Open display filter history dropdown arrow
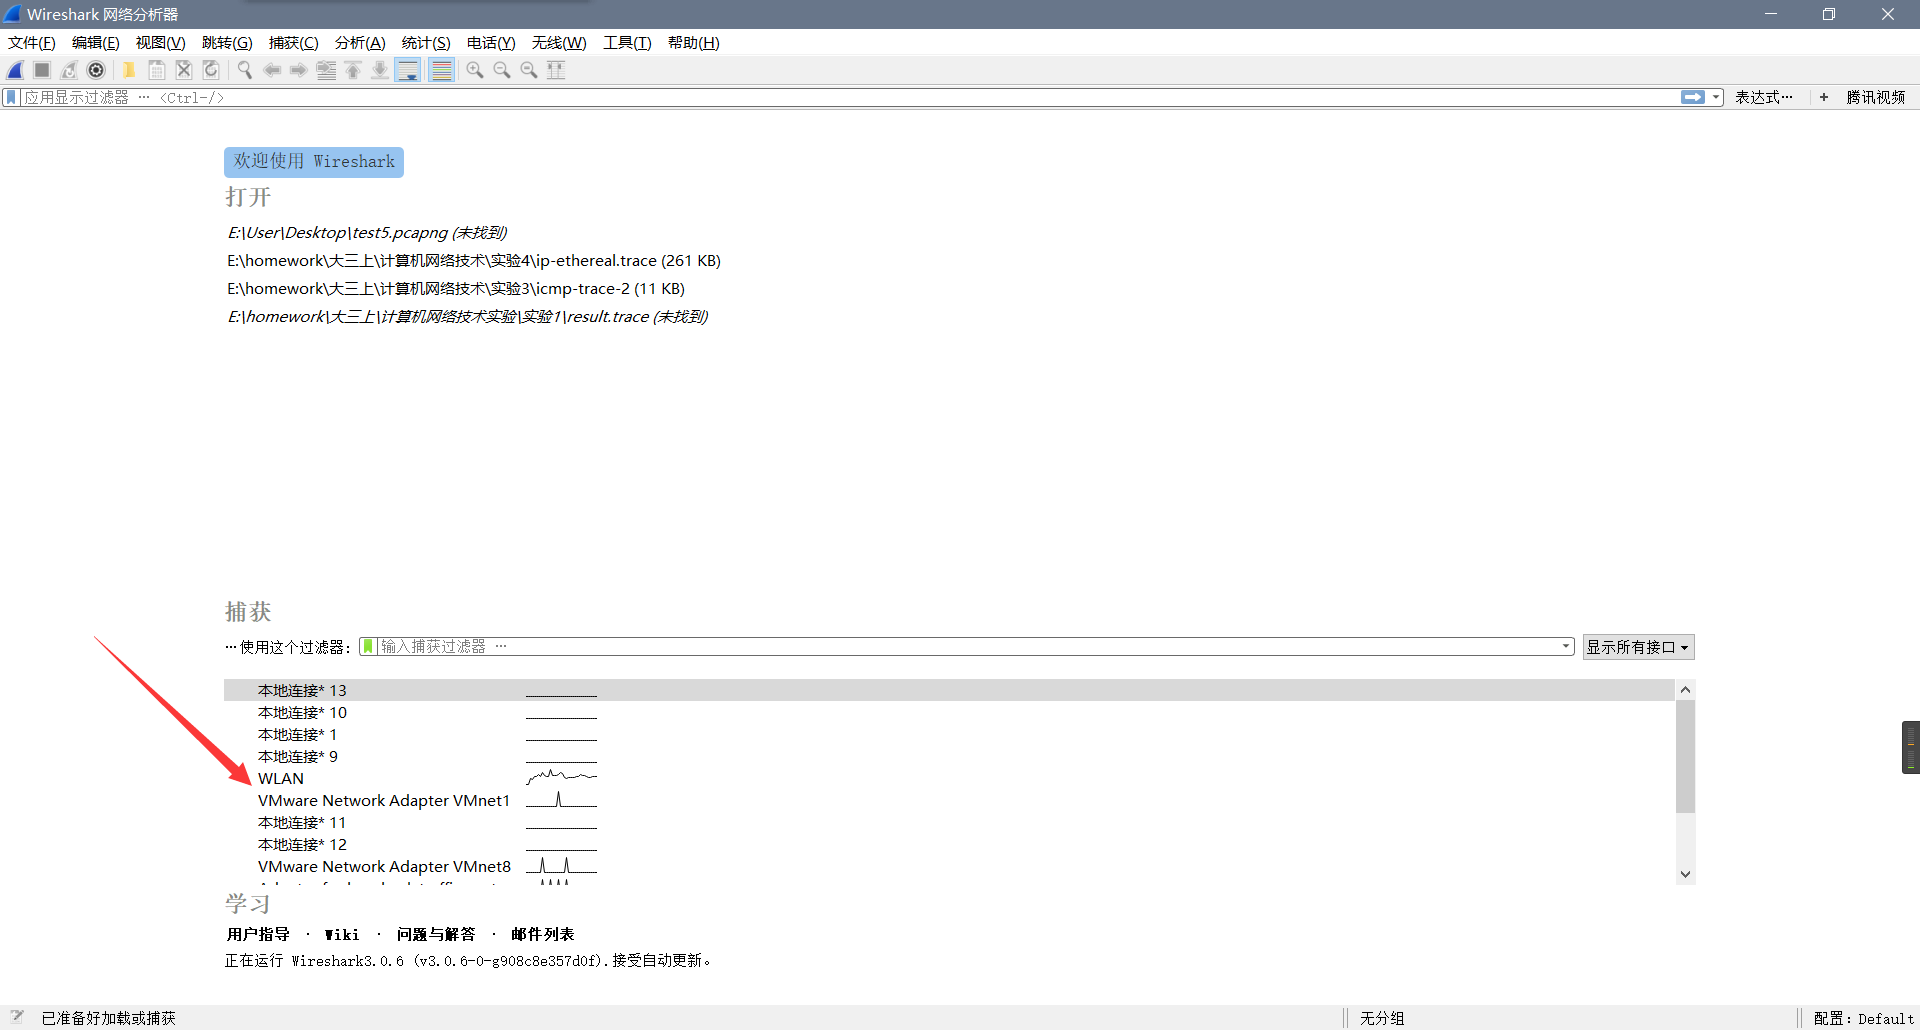Image resolution: width=1920 pixels, height=1030 pixels. tap(1716, 97)
